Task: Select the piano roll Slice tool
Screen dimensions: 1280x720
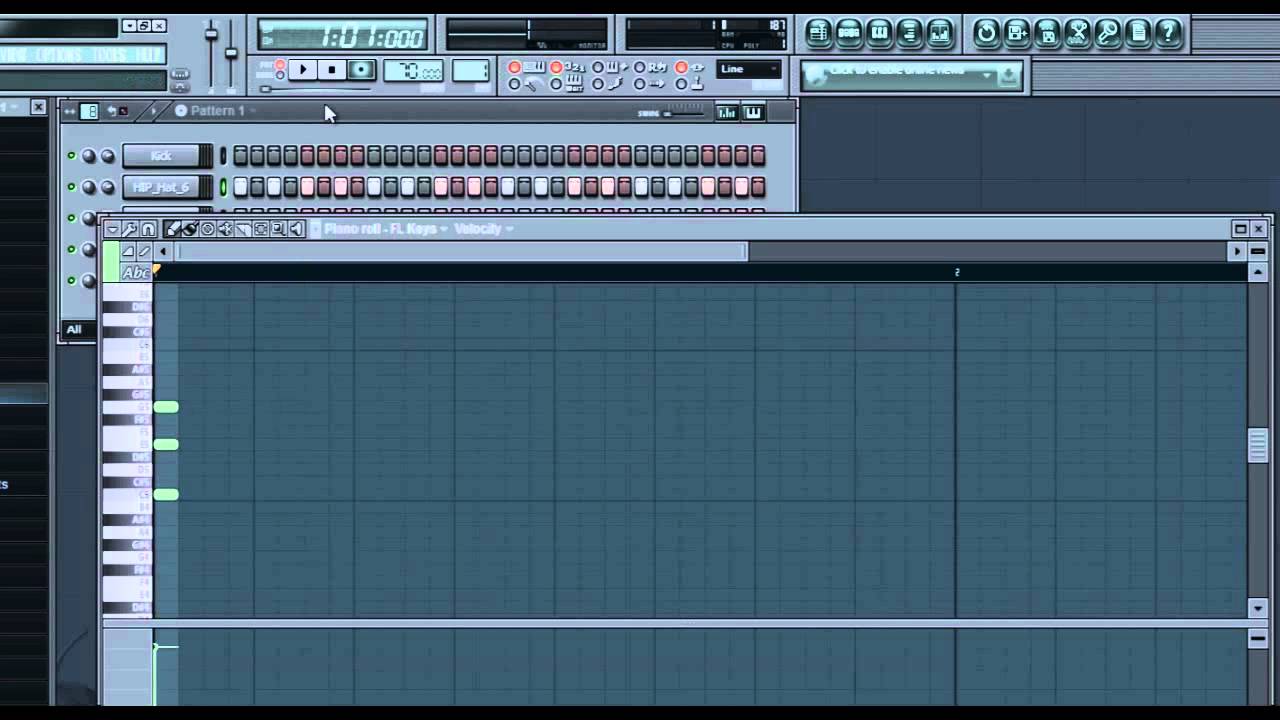Action: point(243,229)
